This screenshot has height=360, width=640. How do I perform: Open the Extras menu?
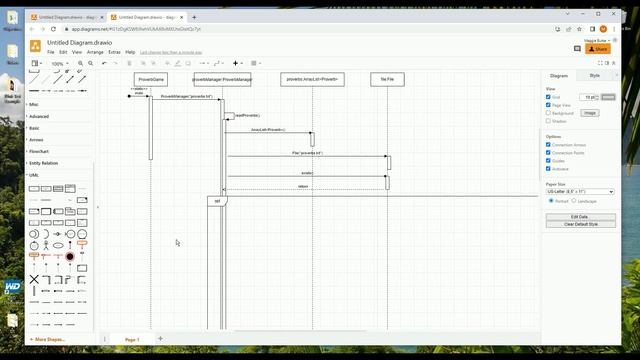(x=114, y=52)
